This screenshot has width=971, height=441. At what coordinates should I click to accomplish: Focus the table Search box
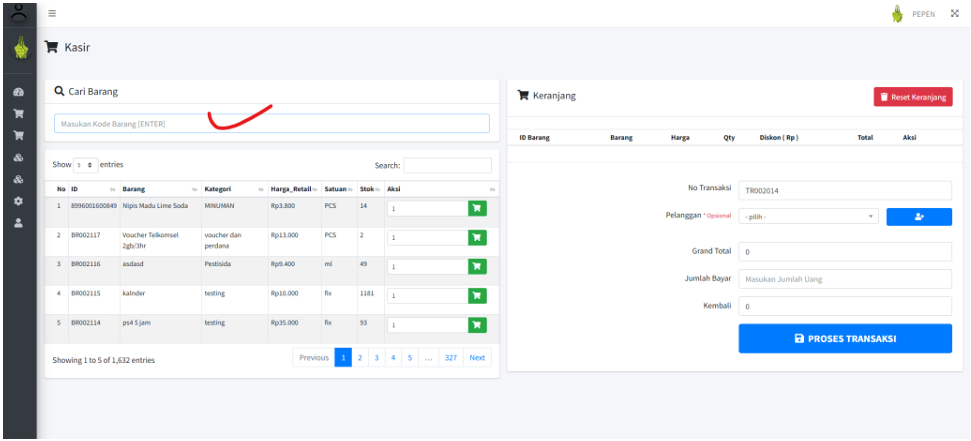pyautogui.click(x=448, y=165)
